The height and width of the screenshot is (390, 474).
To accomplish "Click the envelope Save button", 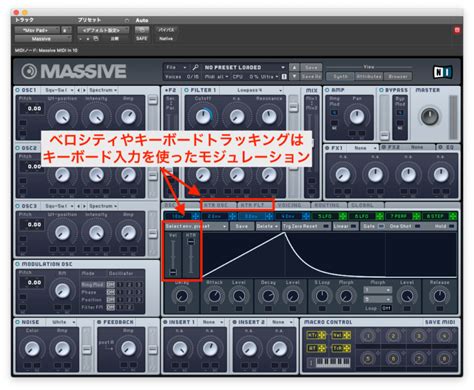I will click(242, 226).
